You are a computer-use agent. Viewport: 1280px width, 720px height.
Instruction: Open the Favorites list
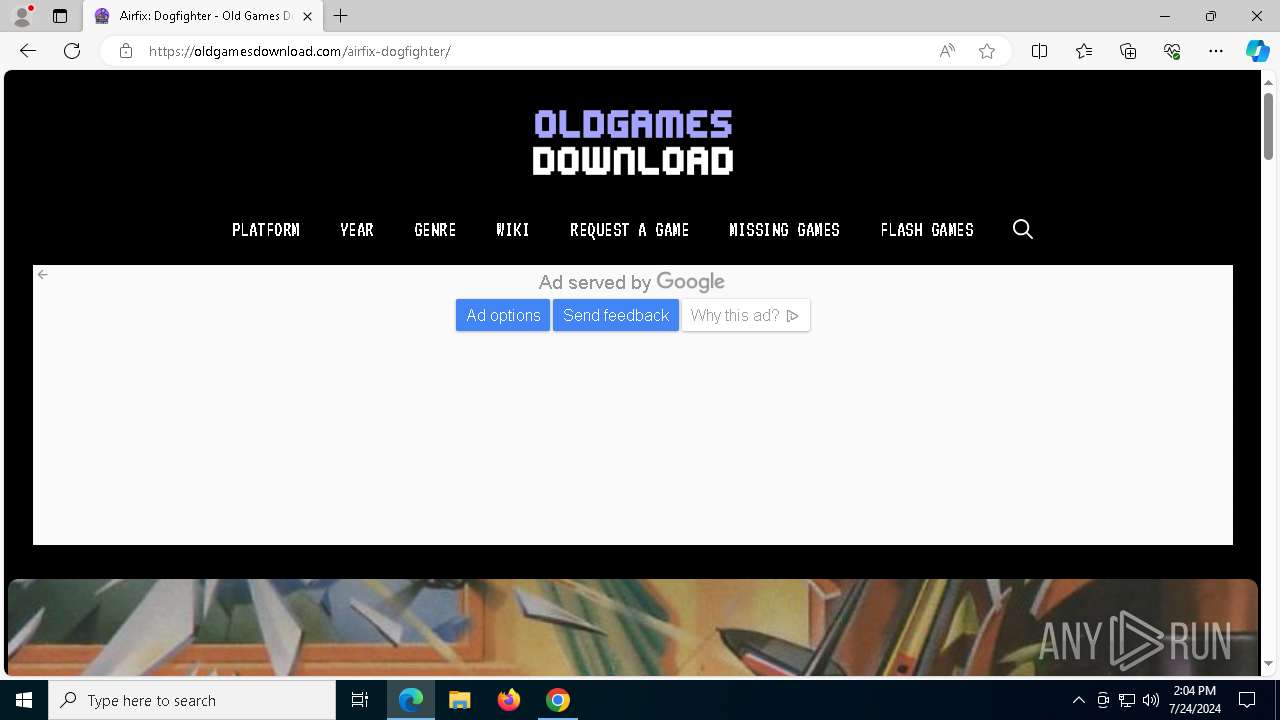click(x=1084, y=51)
